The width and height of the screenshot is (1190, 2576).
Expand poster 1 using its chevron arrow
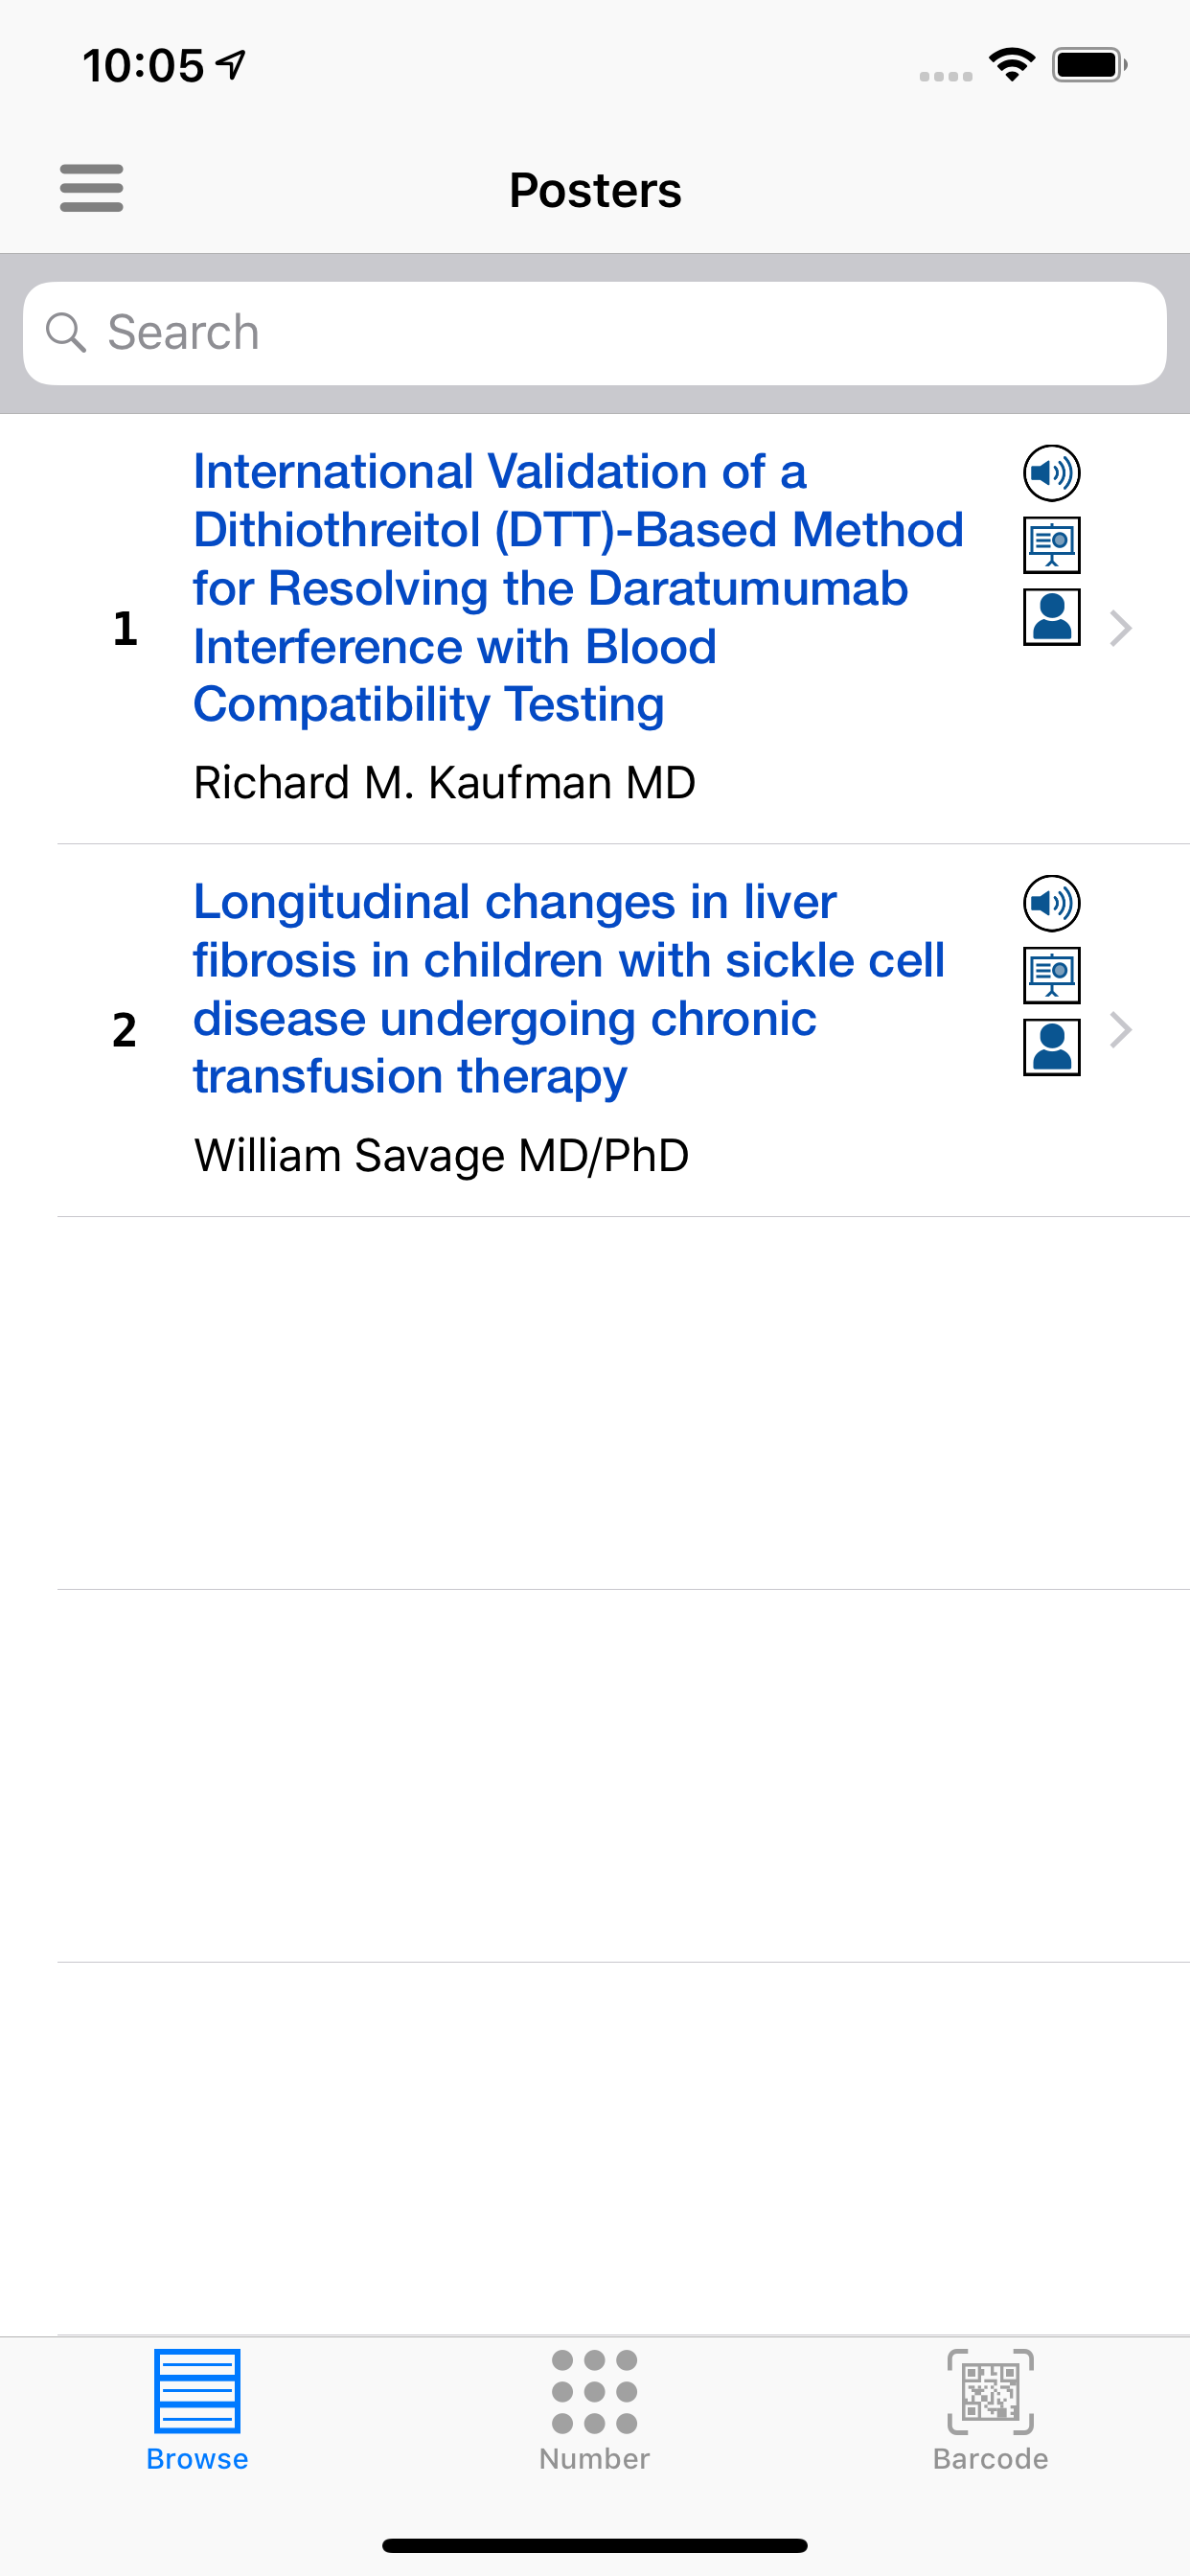tap(1121, 628)
